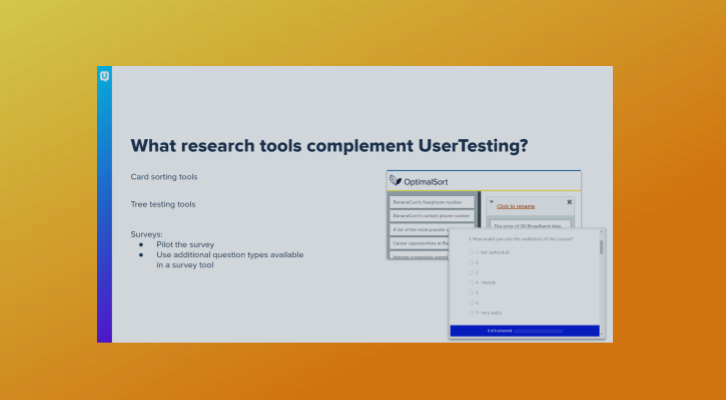
Task: Click the slide heading "What research tools complement UserTesting?"
Action: (329, 146)
